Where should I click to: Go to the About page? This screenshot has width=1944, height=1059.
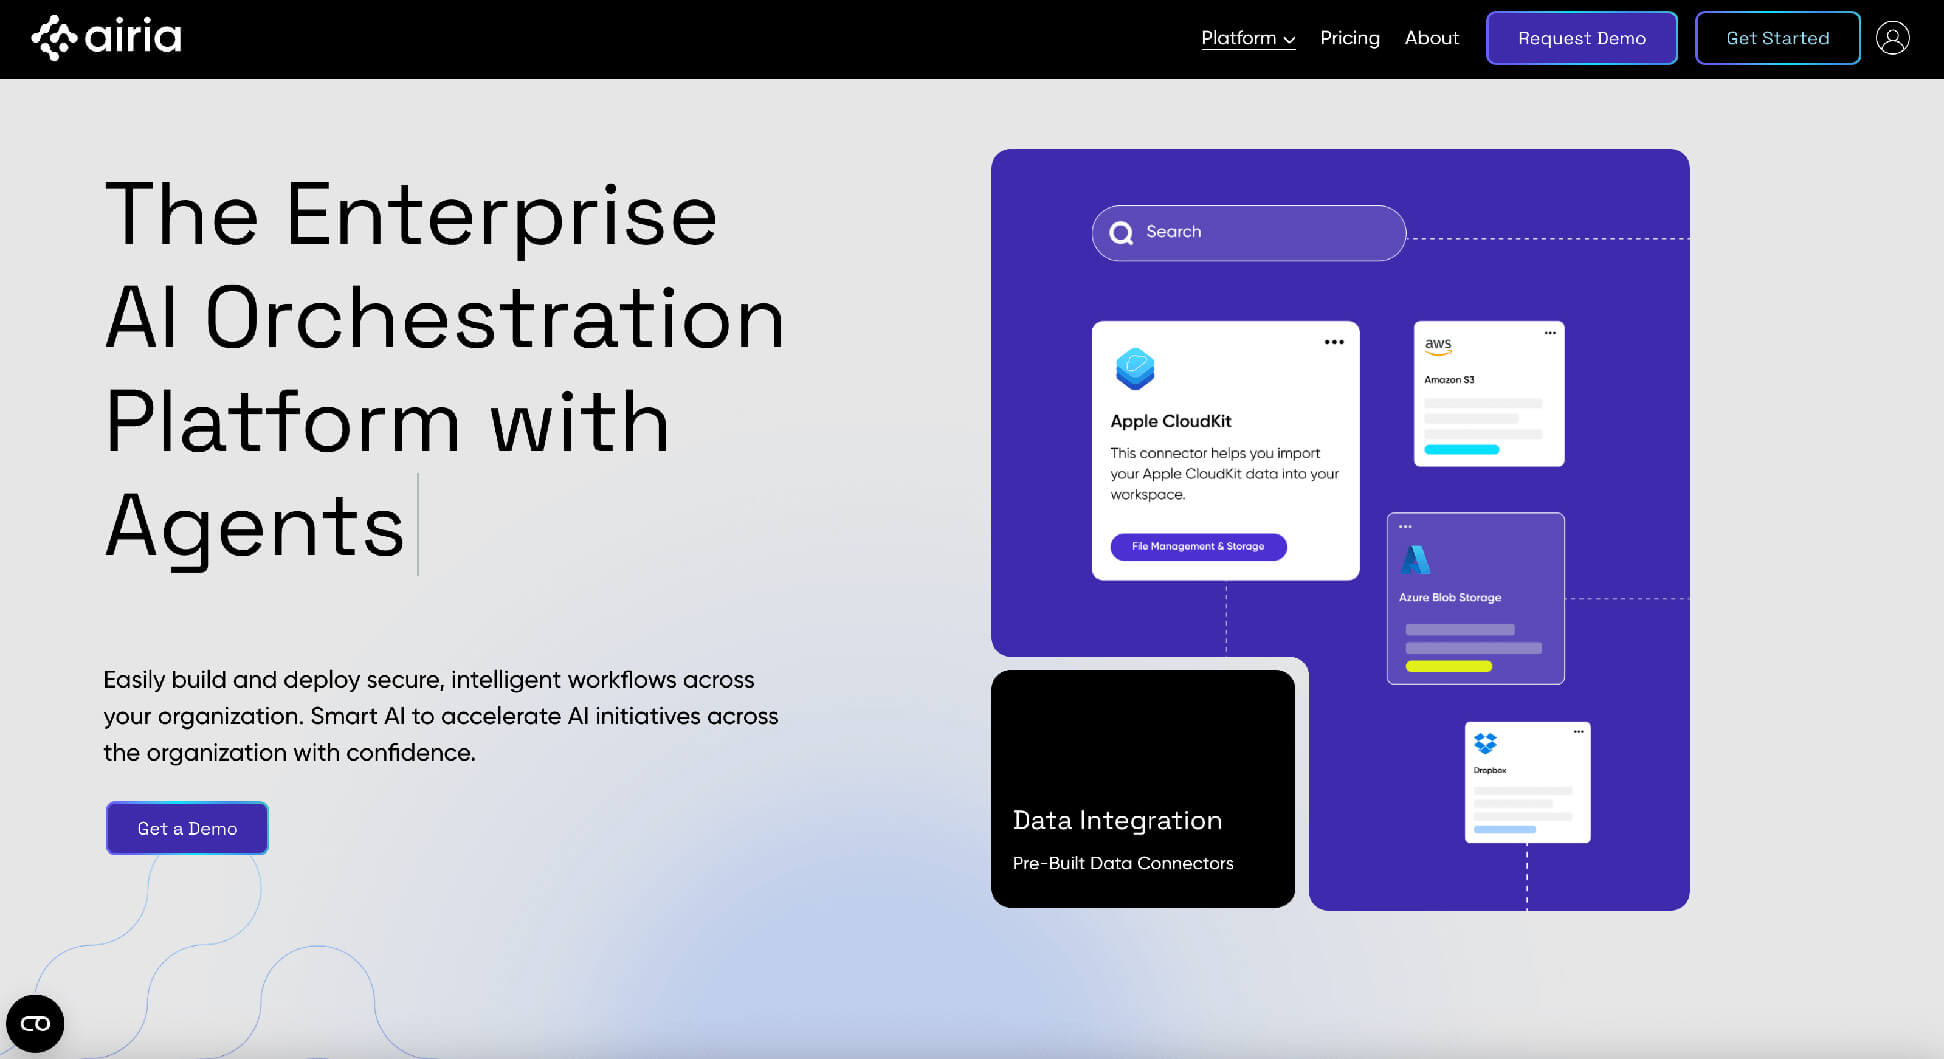1431,38
